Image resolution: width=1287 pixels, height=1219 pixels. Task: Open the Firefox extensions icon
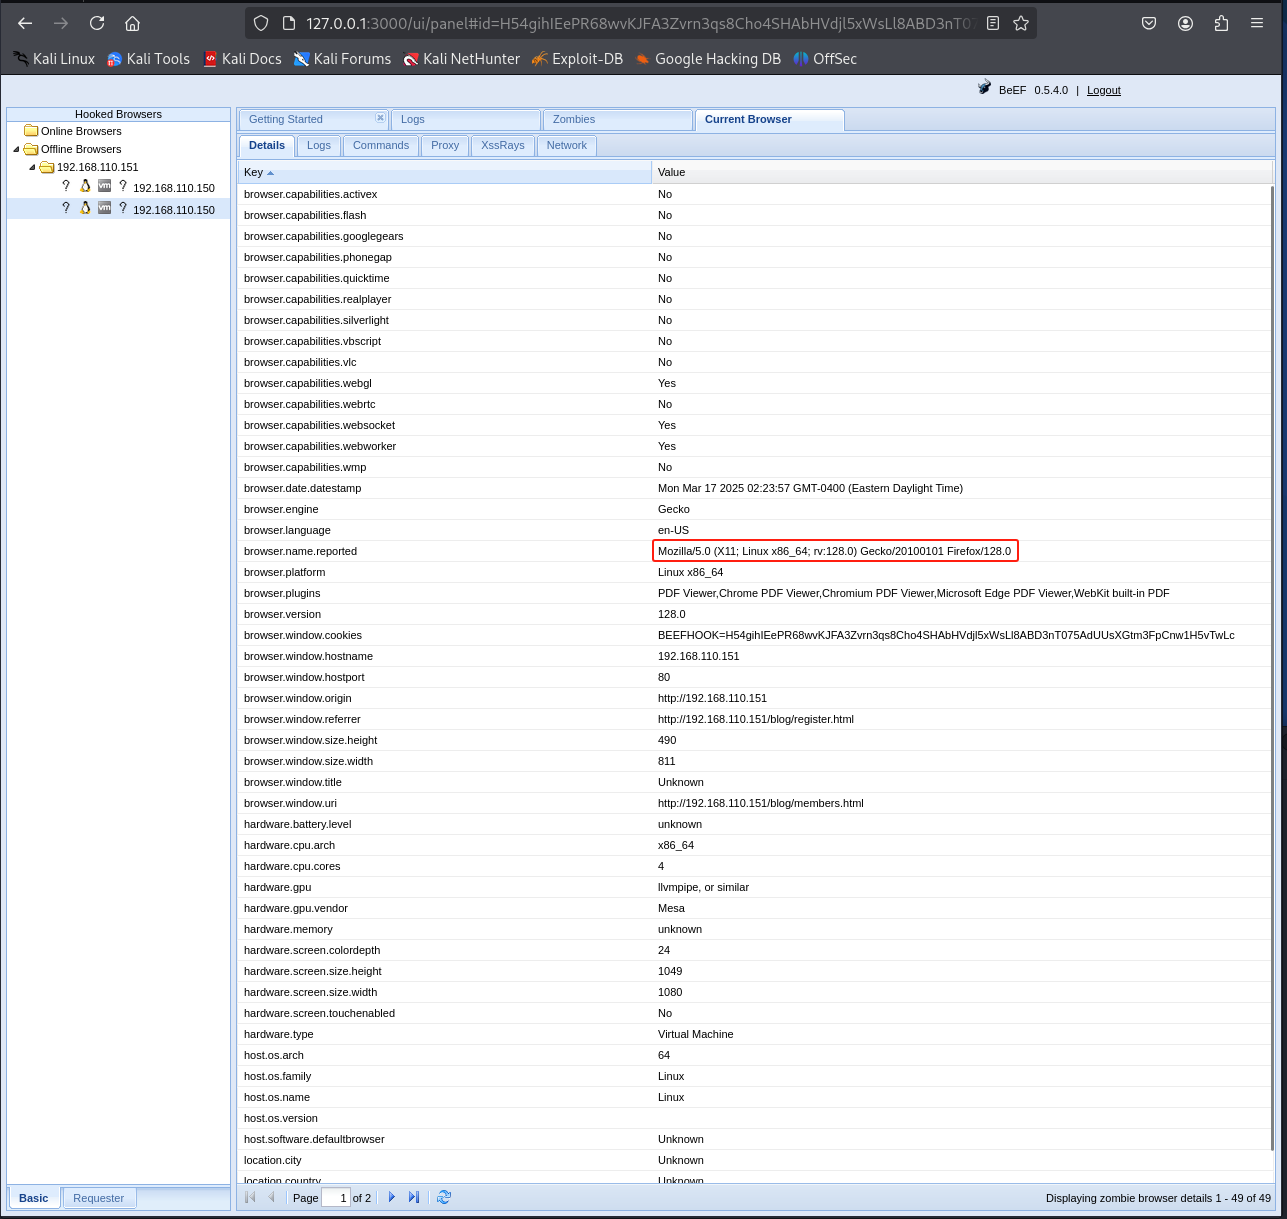click(1221, 23)
